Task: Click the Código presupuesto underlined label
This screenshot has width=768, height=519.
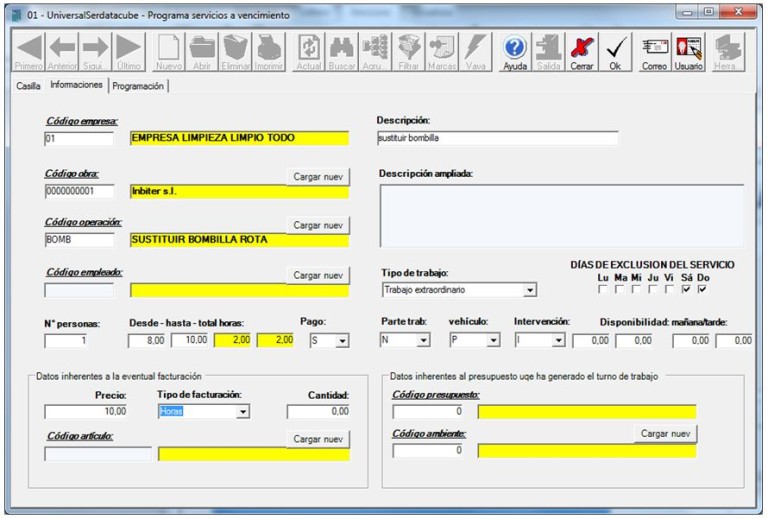Action: click(436, 395)
